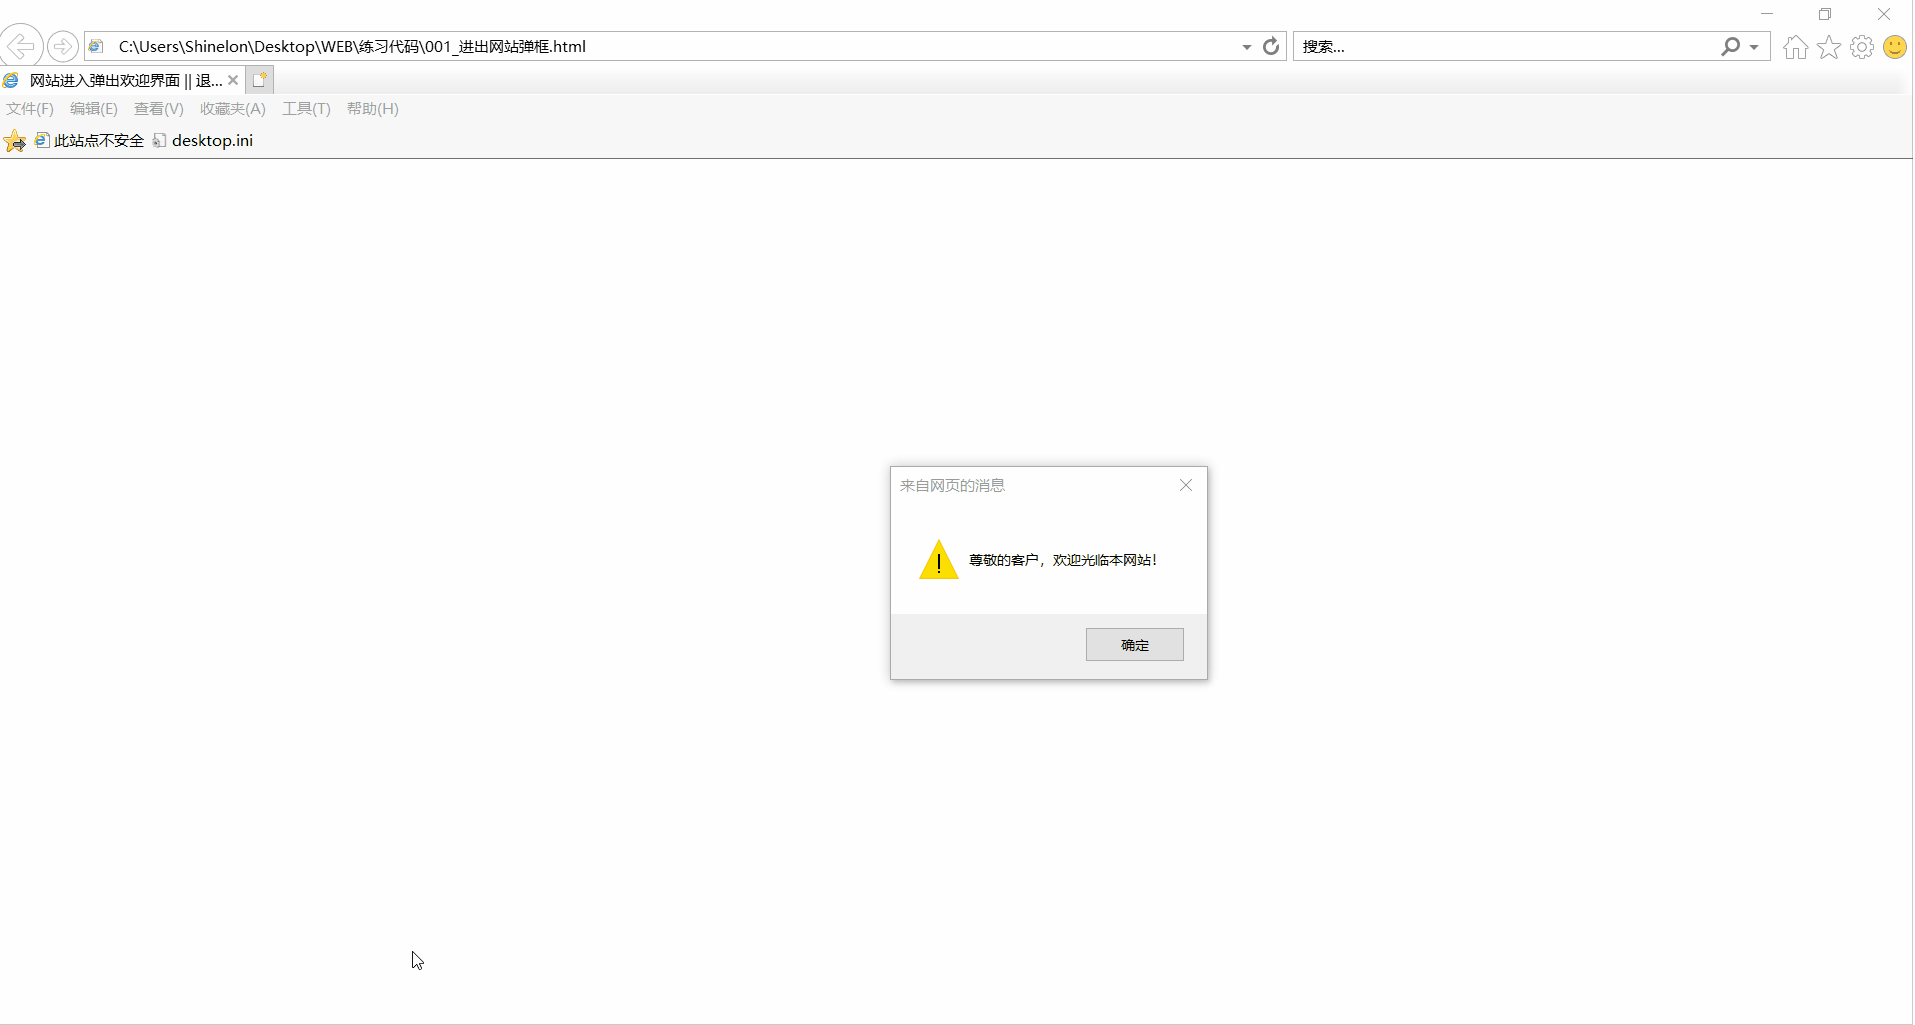Select the 网站进入弹出欢迎界面 tab
1915x1025 pixels.
pos(120,79)
